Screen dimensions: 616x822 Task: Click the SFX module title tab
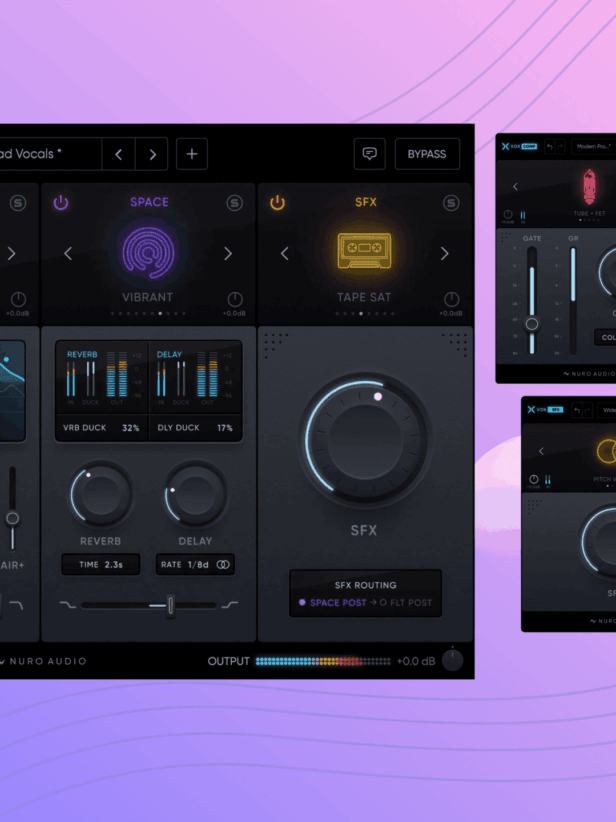[x=366, y=202]
